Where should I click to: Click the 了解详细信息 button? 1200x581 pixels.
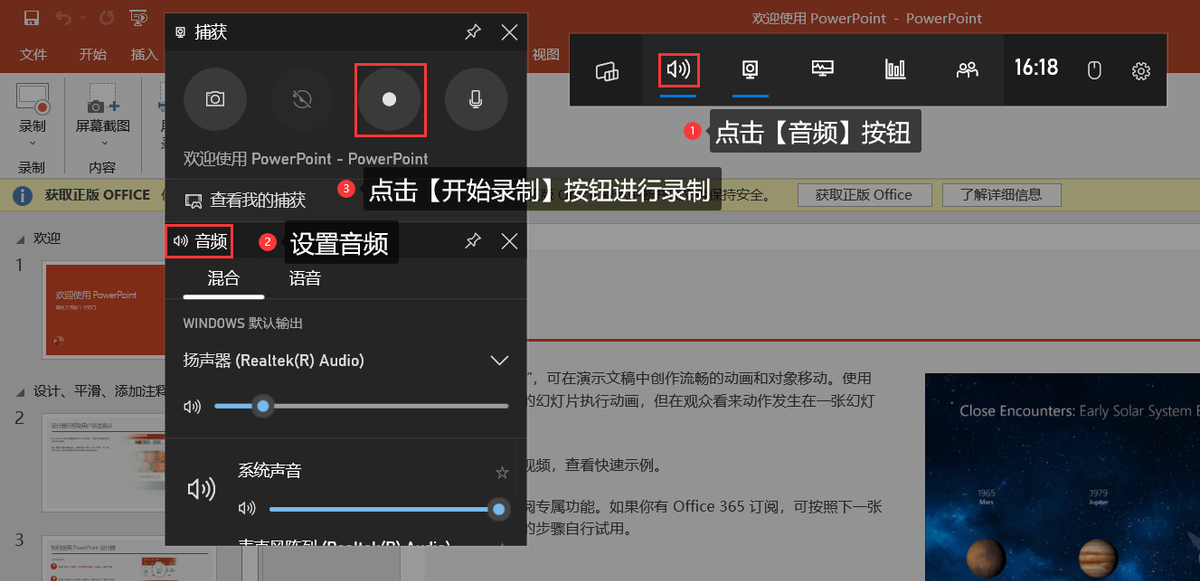pos(1001,195)
